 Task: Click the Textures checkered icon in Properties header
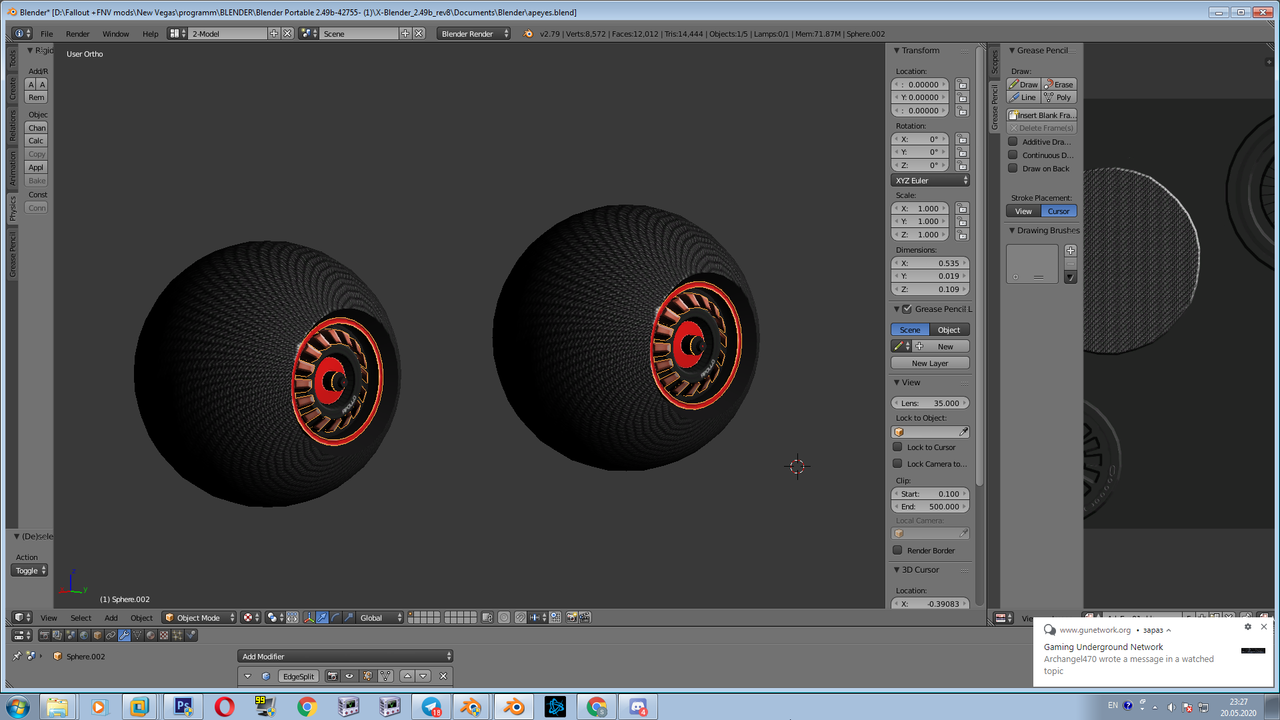[164, 637]
